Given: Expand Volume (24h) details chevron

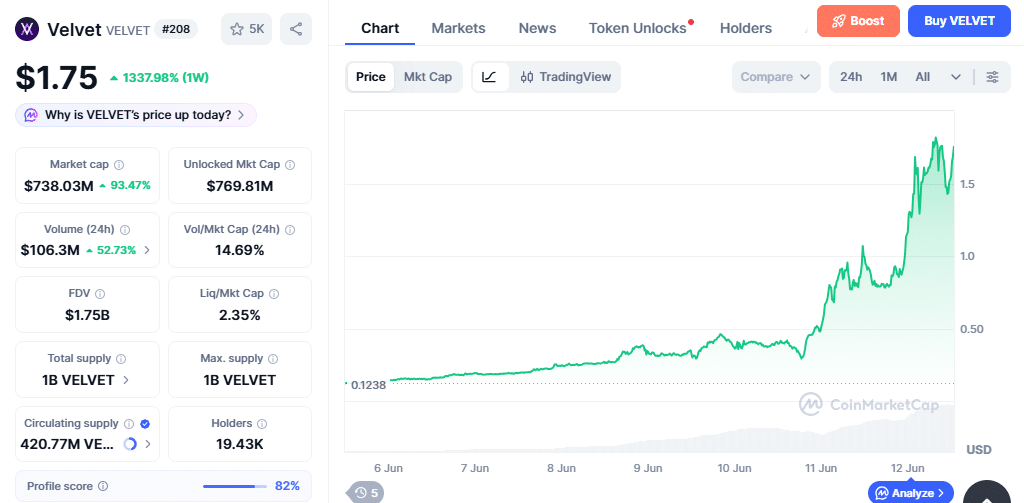Looking at the screenshot, I should coord(146,250).
